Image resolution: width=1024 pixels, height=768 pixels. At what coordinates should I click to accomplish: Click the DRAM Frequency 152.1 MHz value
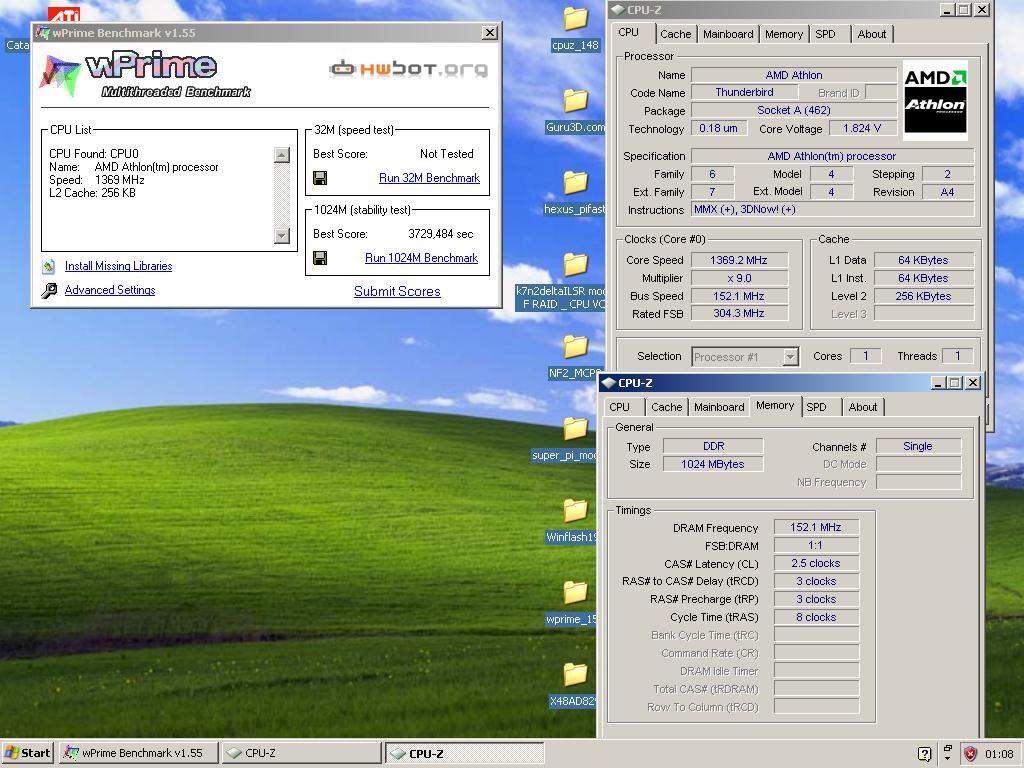click(816, 527)
